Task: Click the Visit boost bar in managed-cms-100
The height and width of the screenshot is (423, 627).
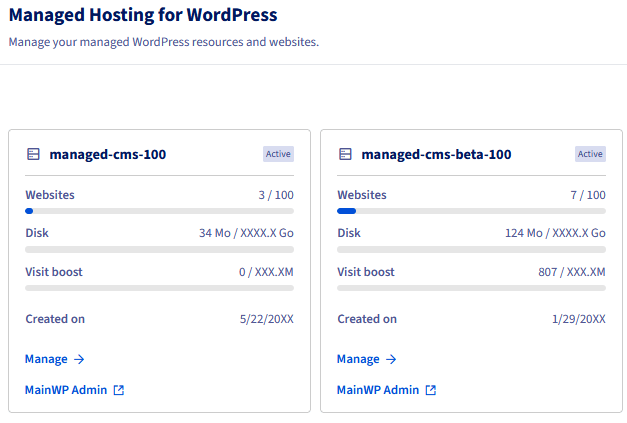Action: tap(160, 288)
